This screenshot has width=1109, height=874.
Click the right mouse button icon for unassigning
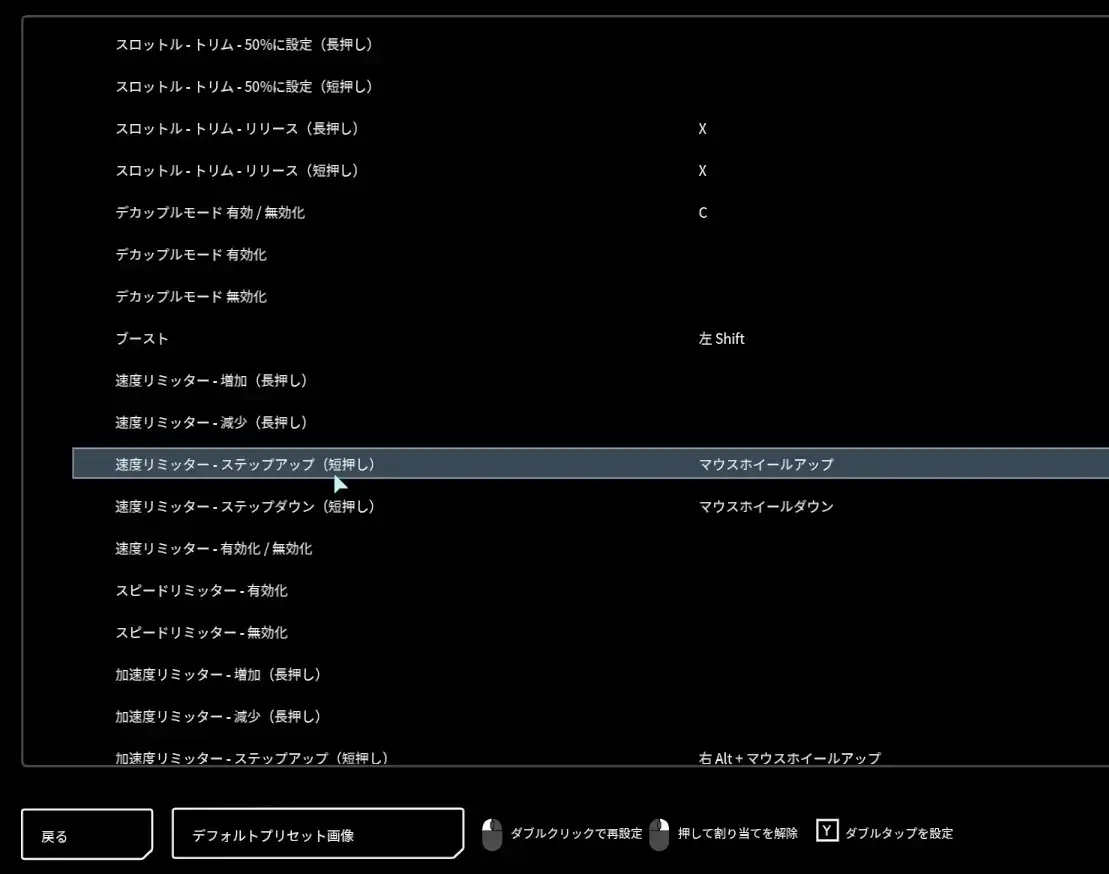coord(658,834)
